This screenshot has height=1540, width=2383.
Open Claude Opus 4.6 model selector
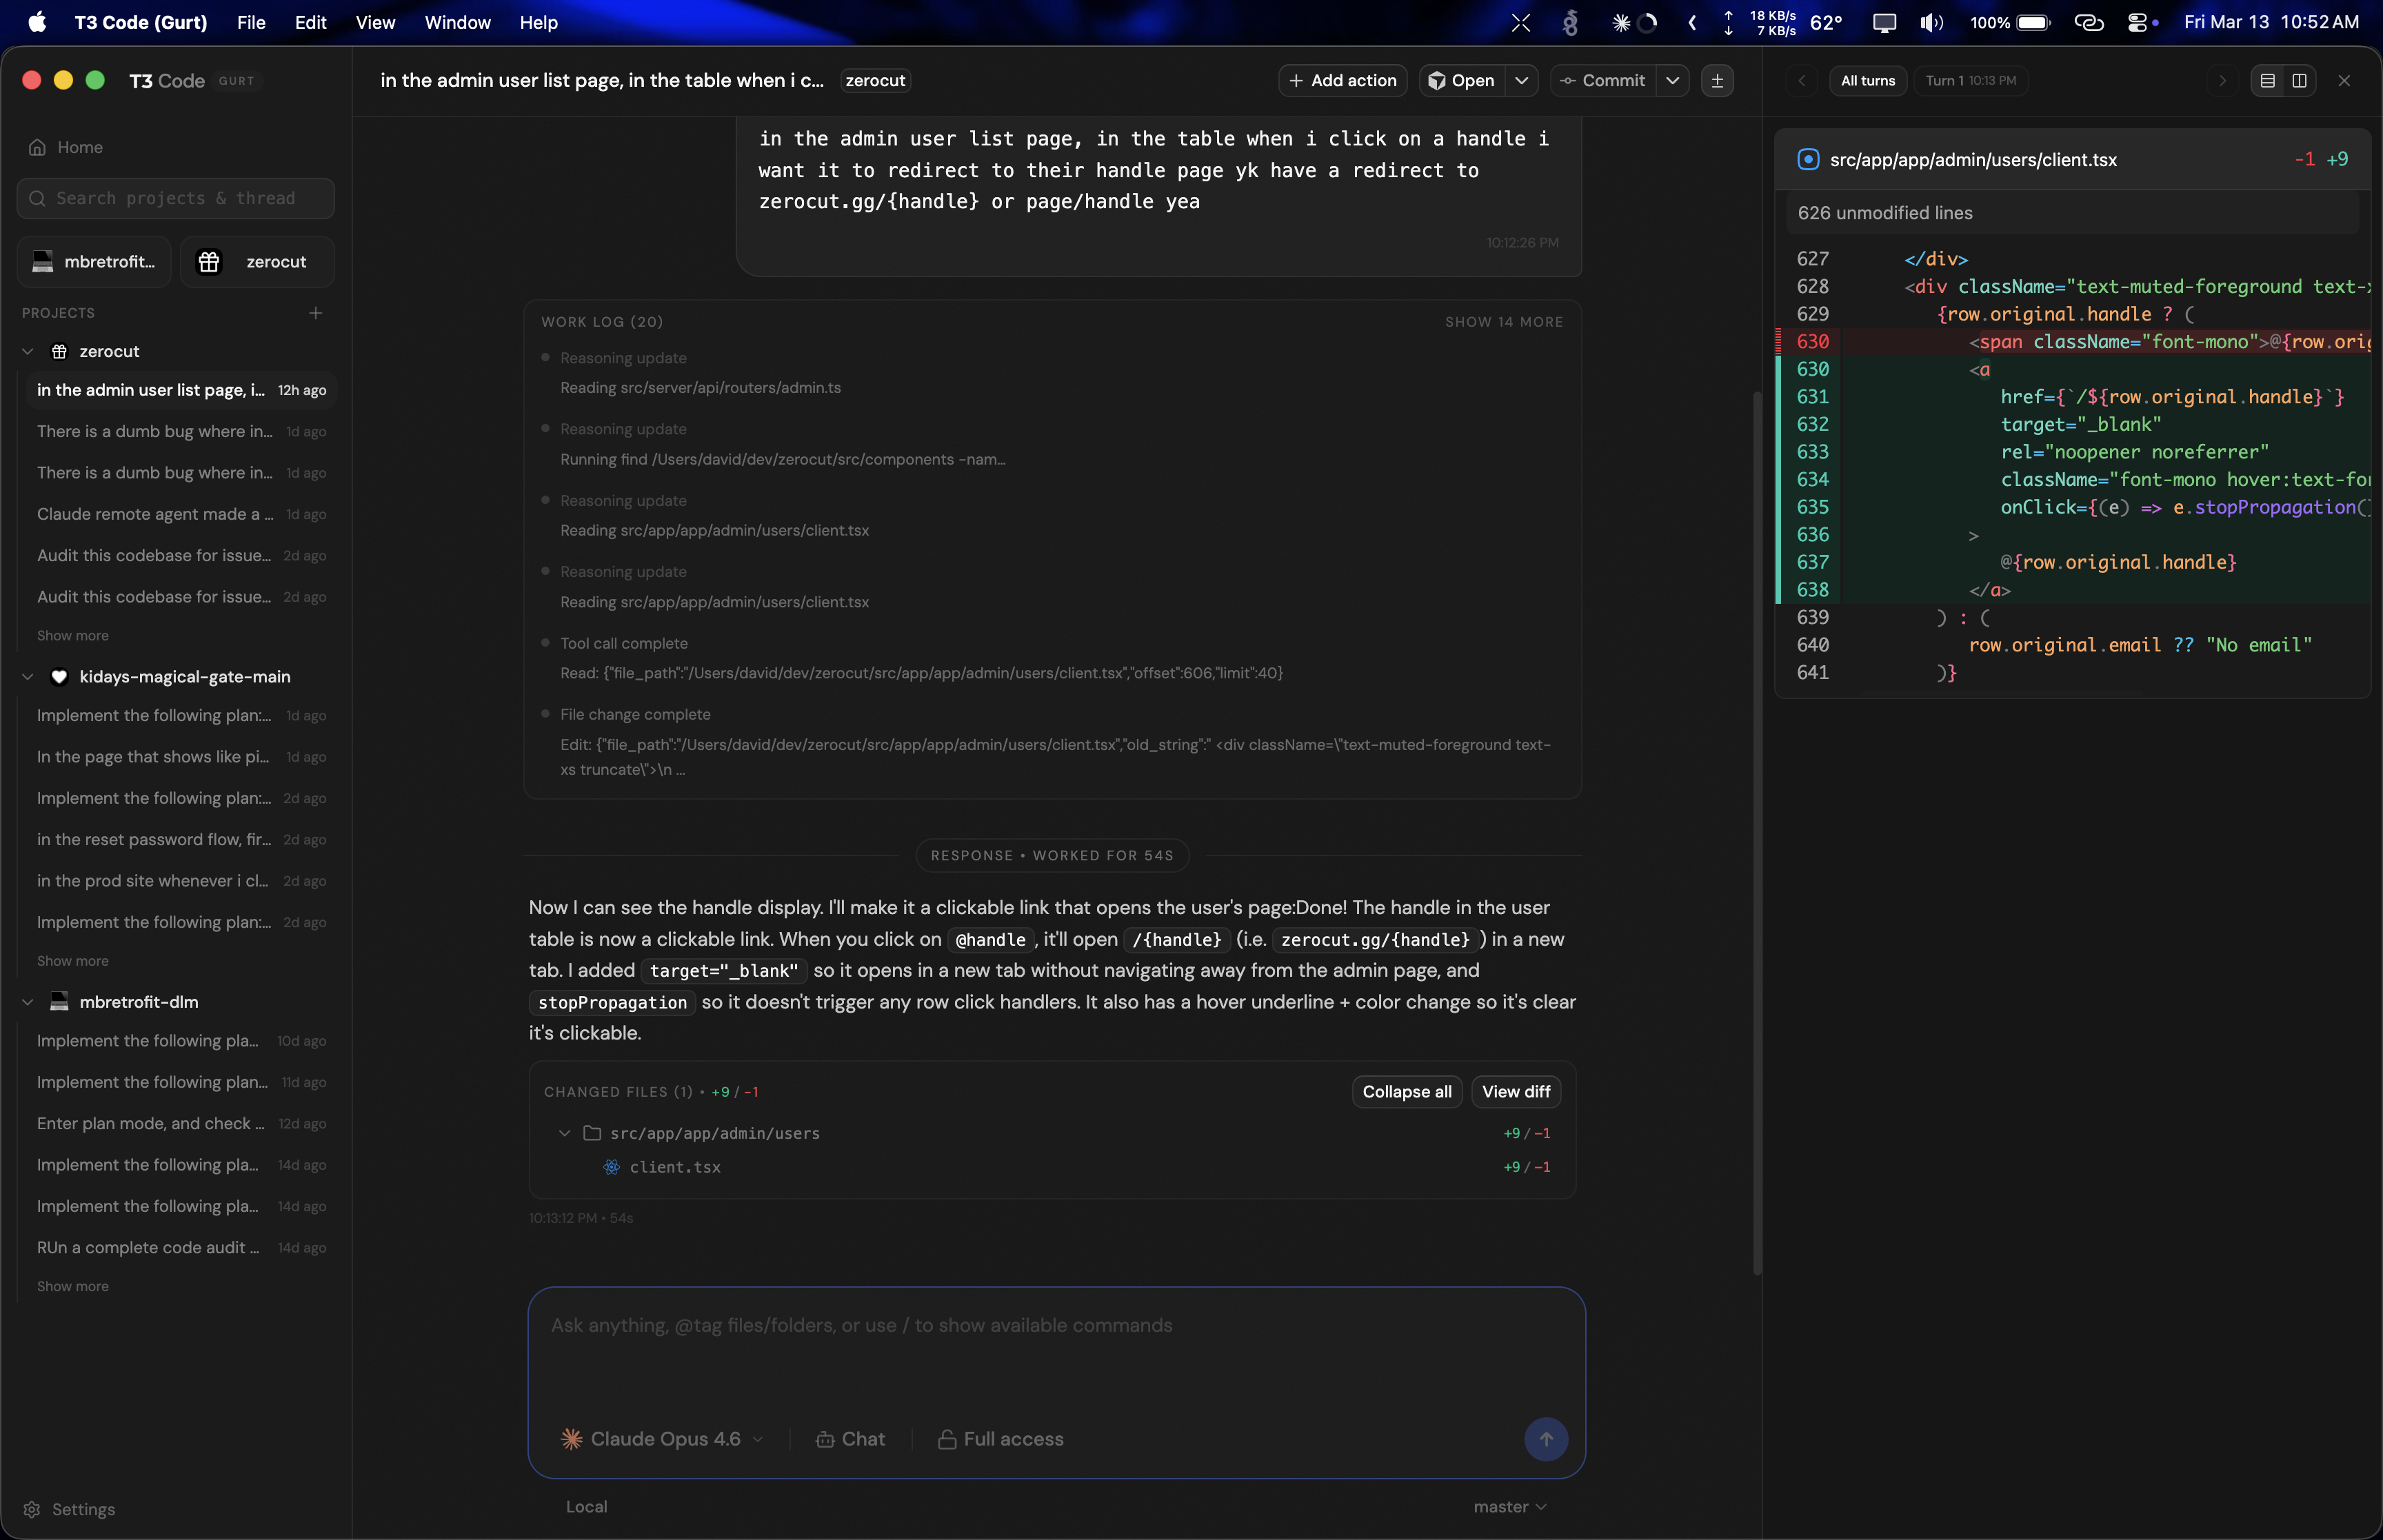(662, 1439)
